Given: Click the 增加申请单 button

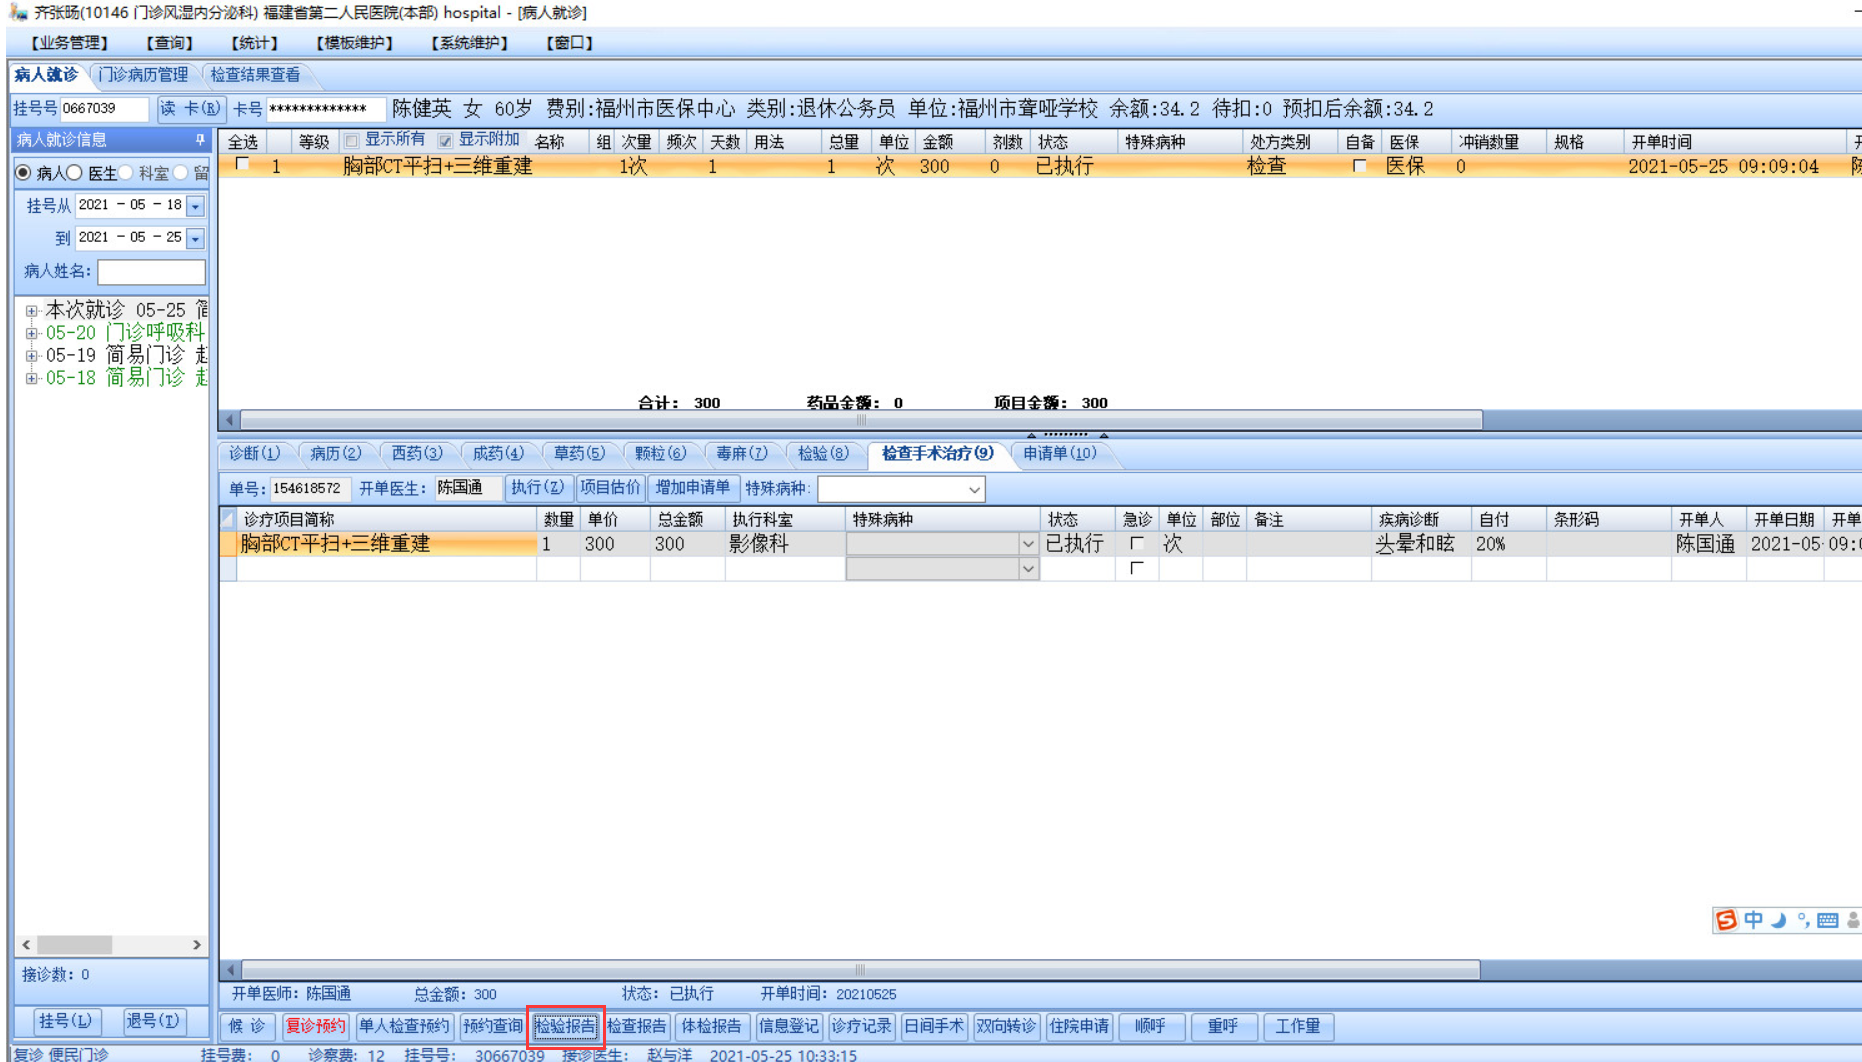Looking at the screenshot, I should click(x=693, y=488).
